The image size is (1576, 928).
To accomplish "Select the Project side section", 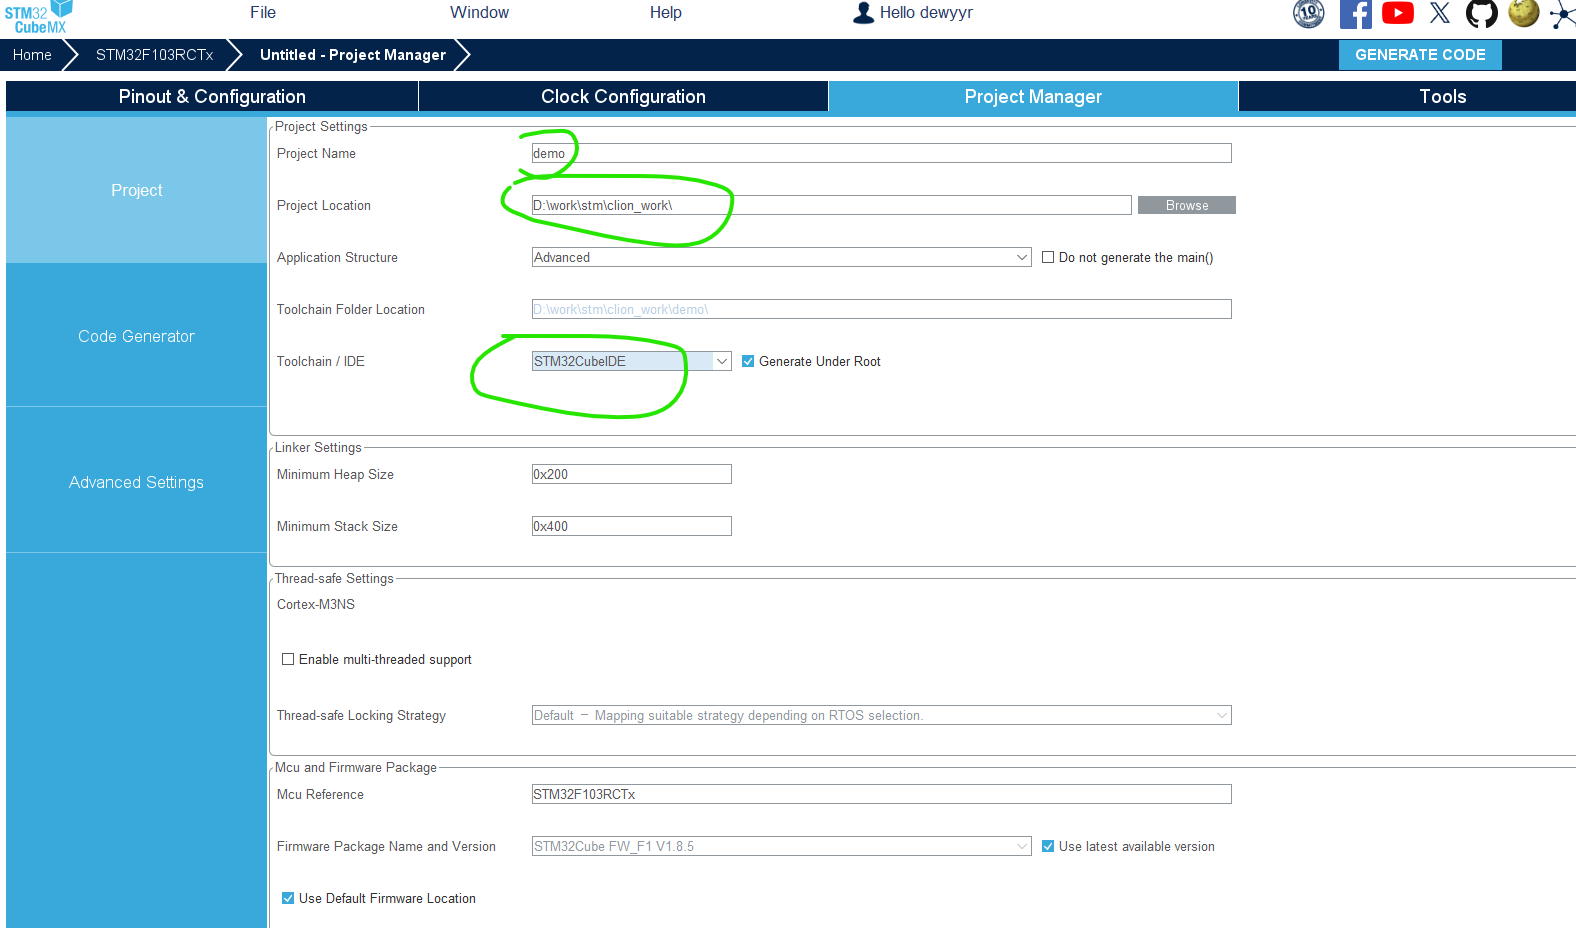I will point(136,190).
